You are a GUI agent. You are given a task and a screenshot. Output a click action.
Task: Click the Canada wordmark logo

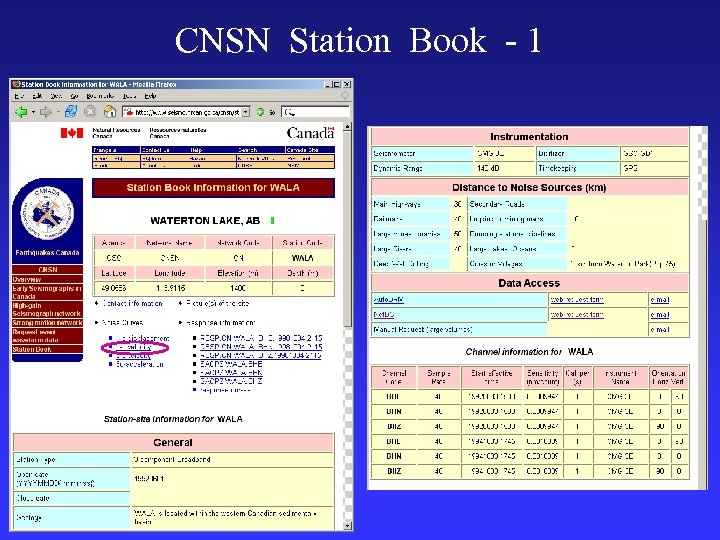(x=310, y=133)
